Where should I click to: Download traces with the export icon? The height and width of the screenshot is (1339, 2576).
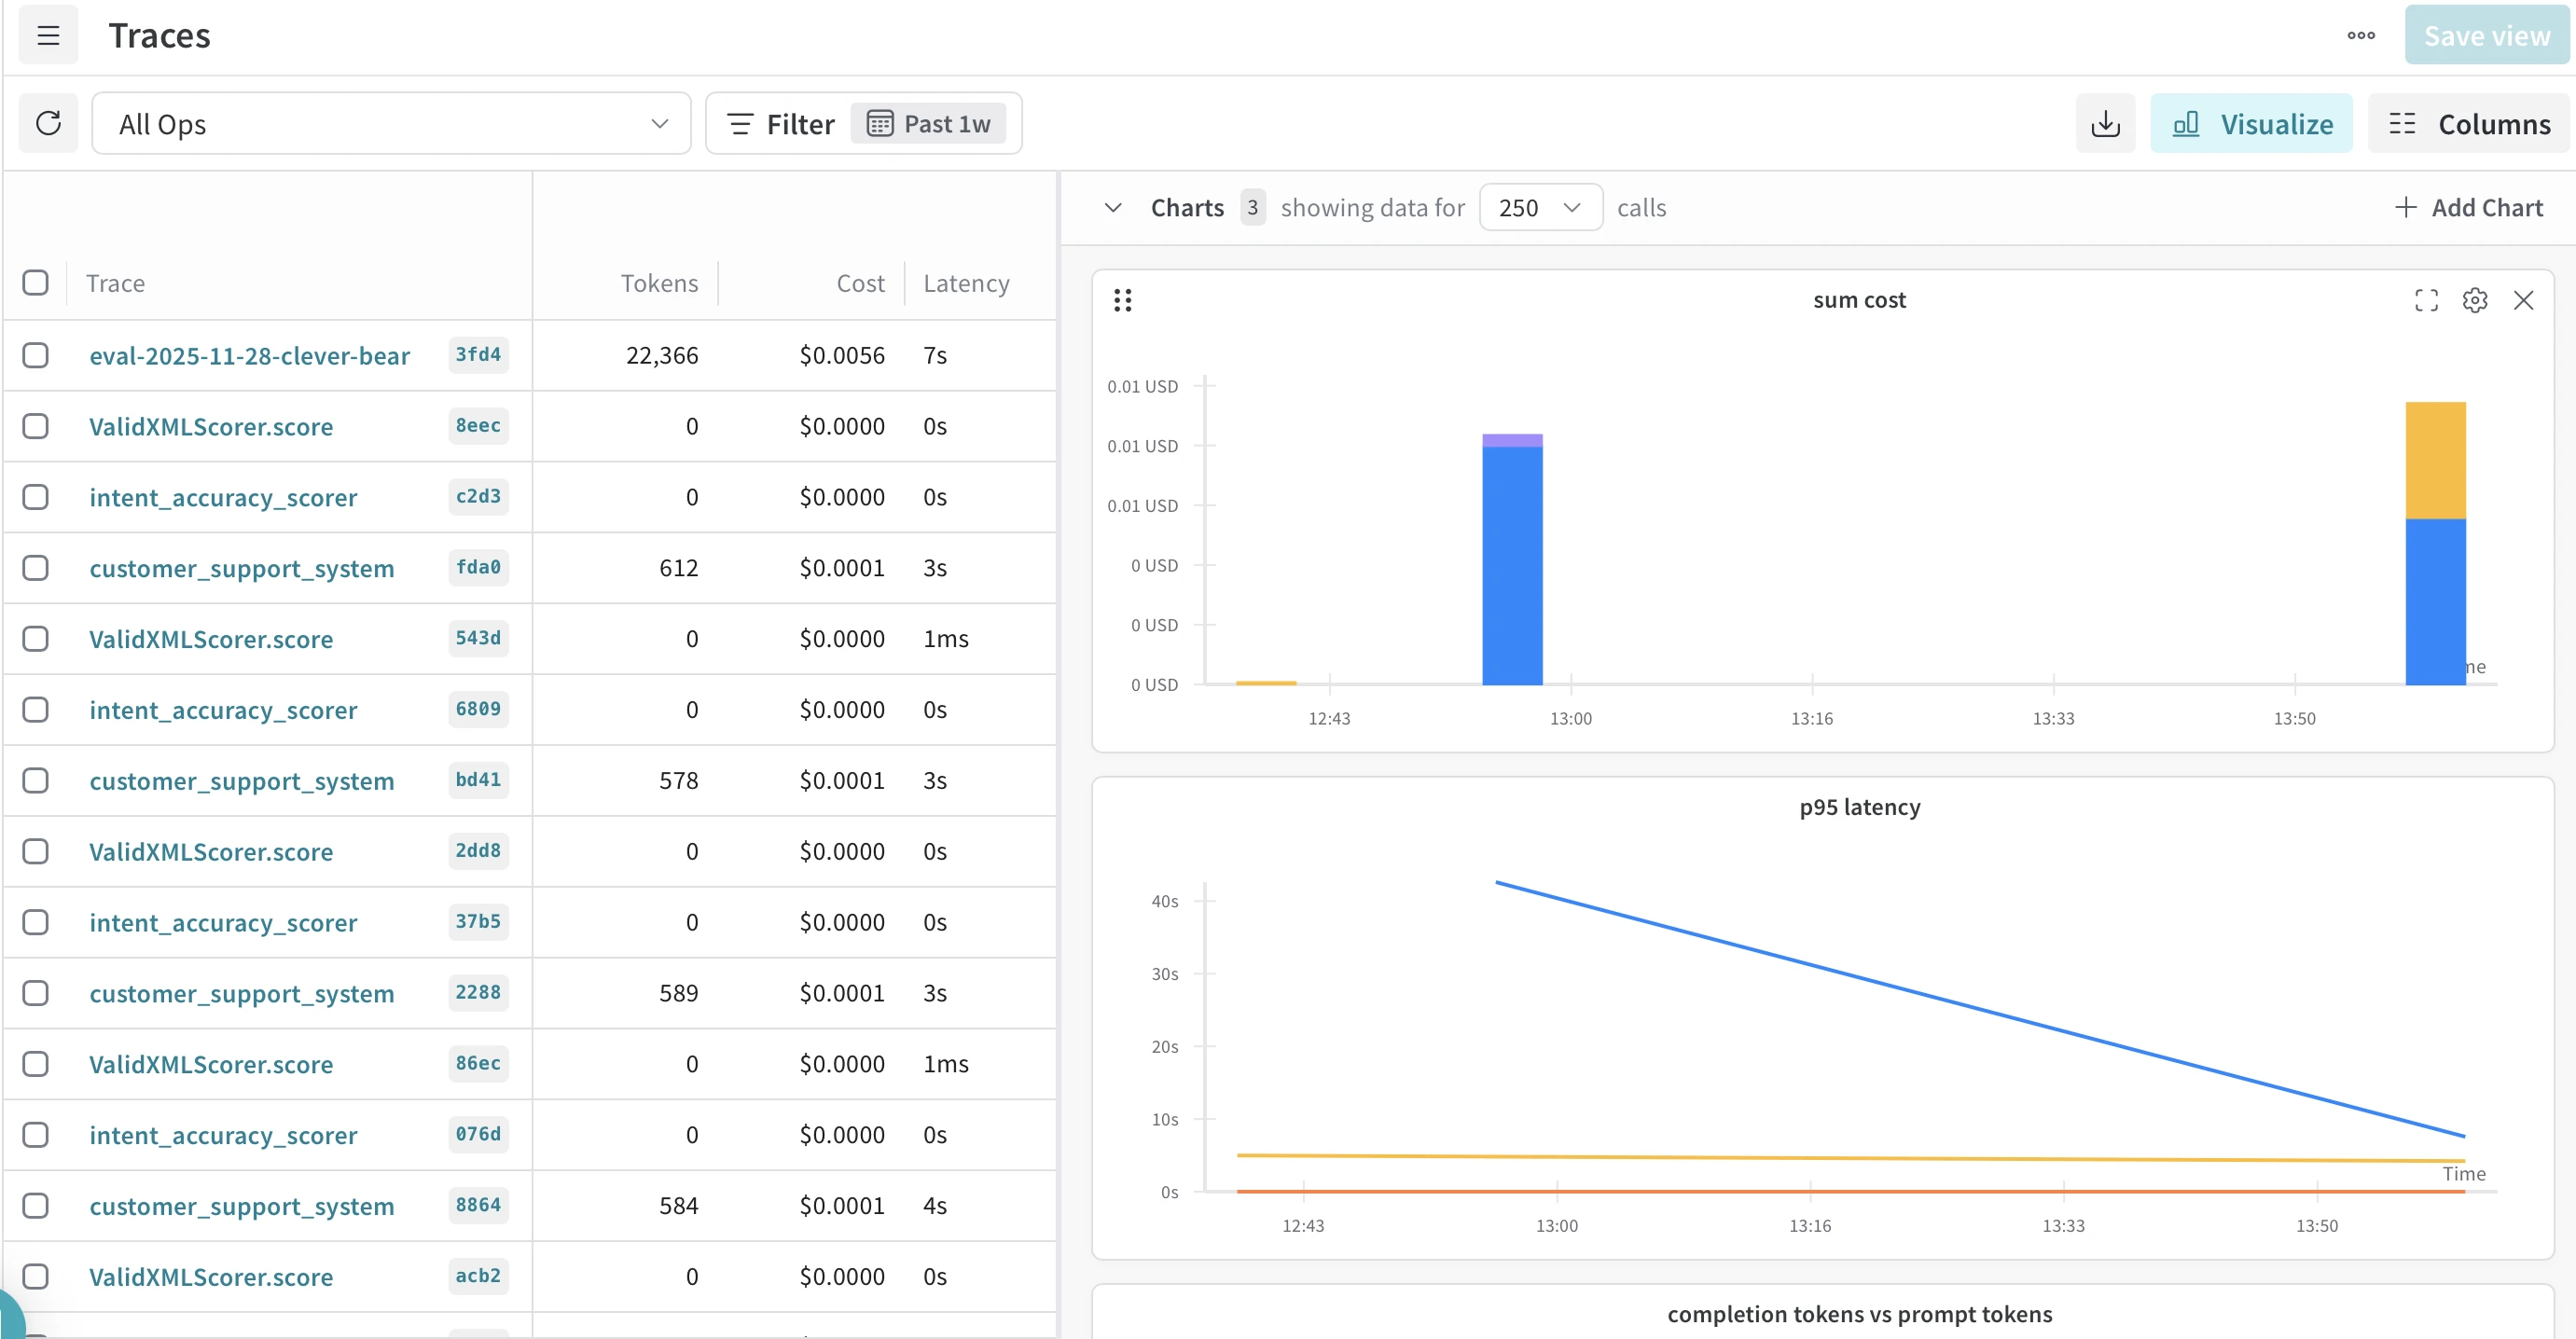click(2105, 124)
